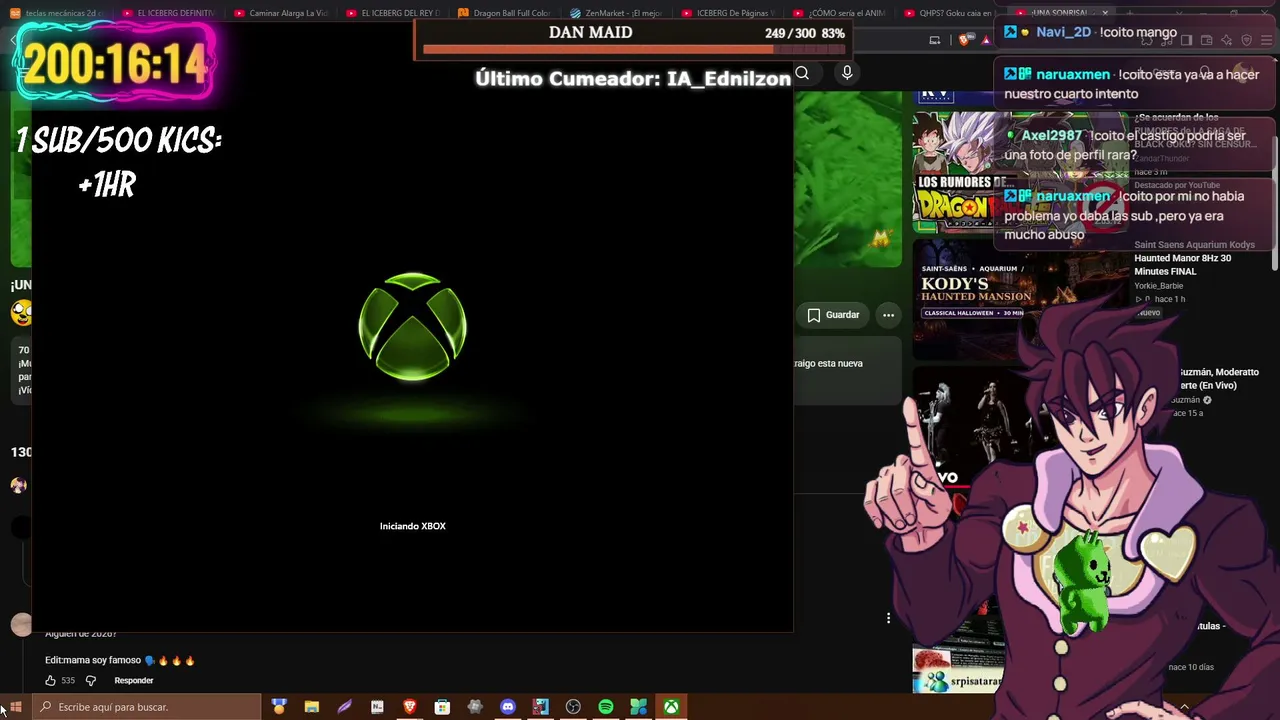Open the gray flower-shaped app in taskbar
Viewport: 1280px width, 720px height.
click(475, 707)
